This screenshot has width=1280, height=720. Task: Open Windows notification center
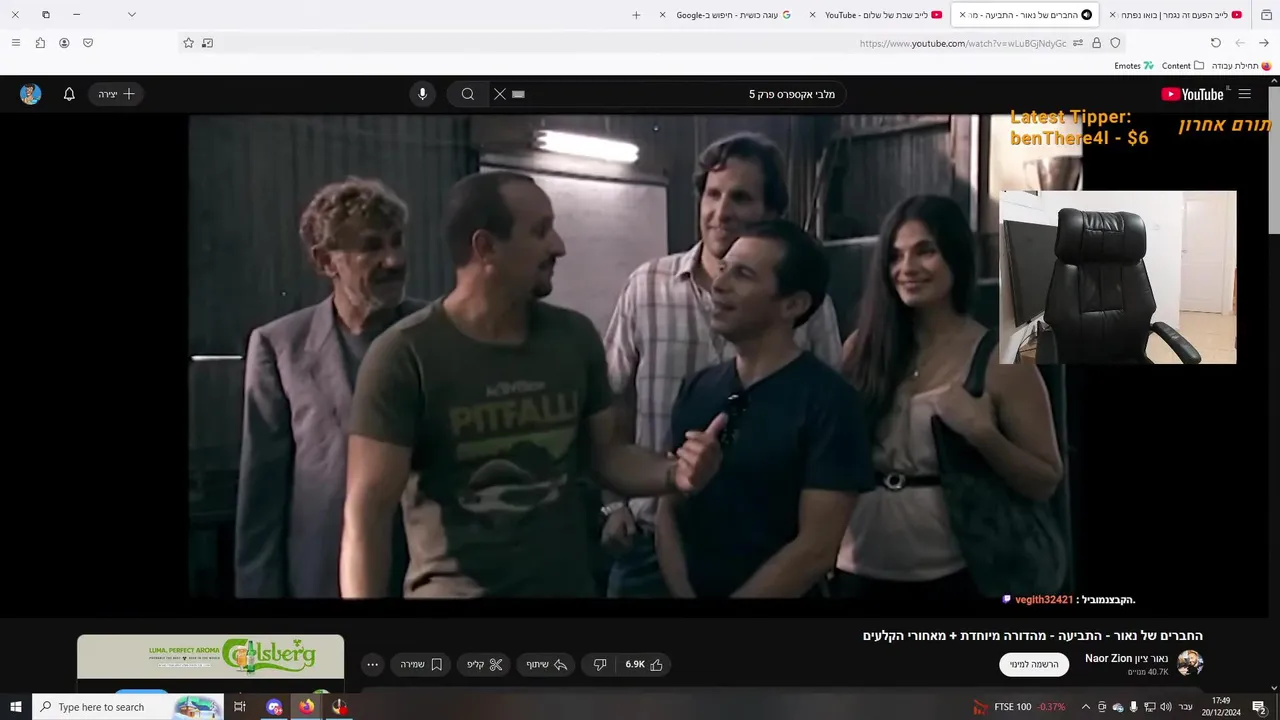(1259, 707)
